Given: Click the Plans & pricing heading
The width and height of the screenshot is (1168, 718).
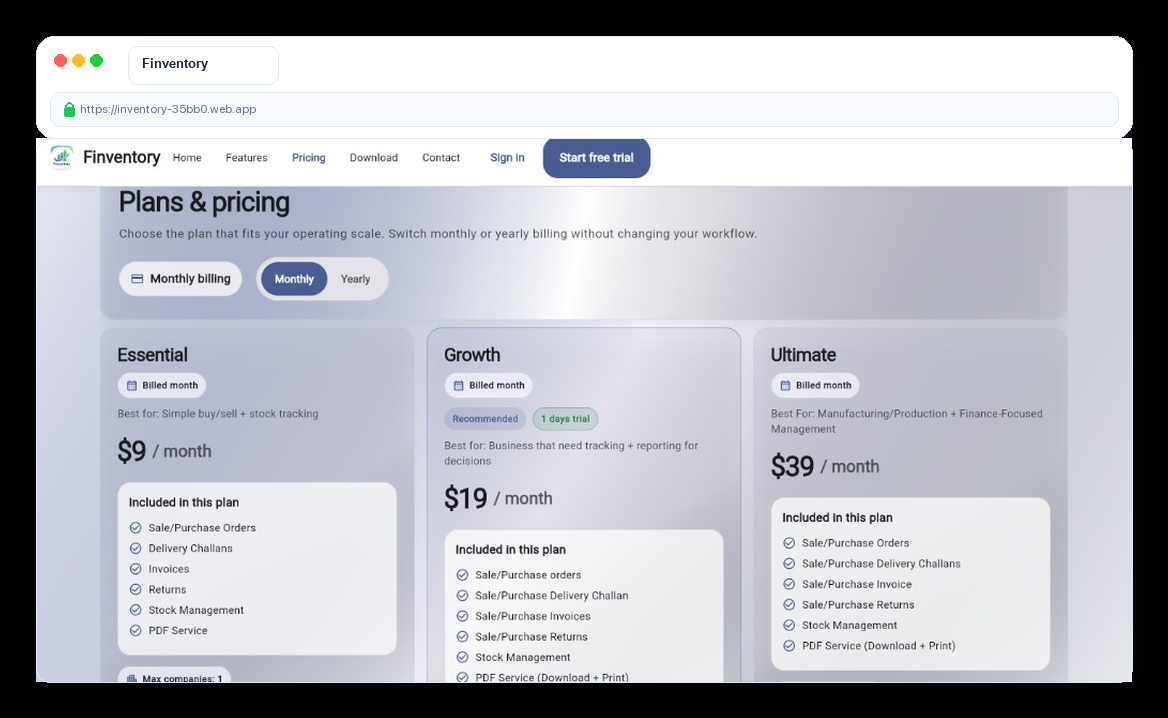Looking at the screenshot, I should point(204,203).
